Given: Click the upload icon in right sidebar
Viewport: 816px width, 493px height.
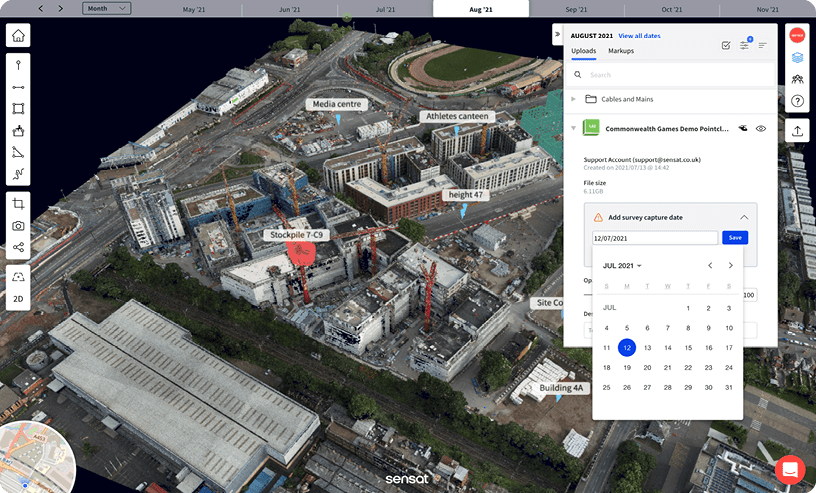Looking at the screenshot, I should pos(797,130).
